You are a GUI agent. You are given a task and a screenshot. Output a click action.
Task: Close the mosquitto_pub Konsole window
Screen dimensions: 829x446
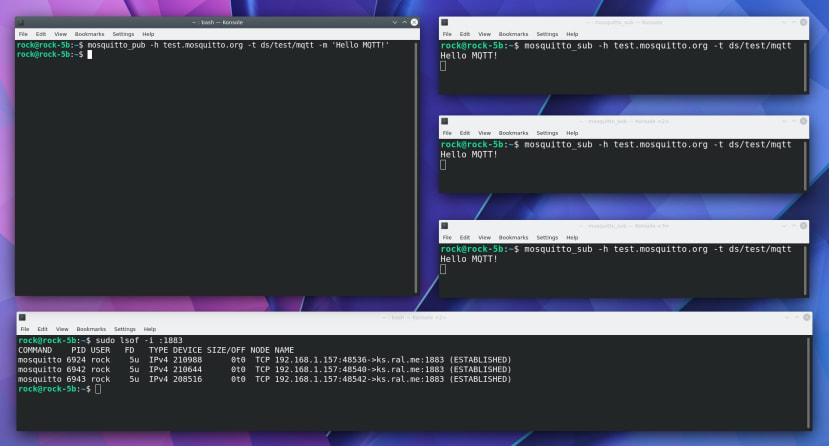coord(414,22)
